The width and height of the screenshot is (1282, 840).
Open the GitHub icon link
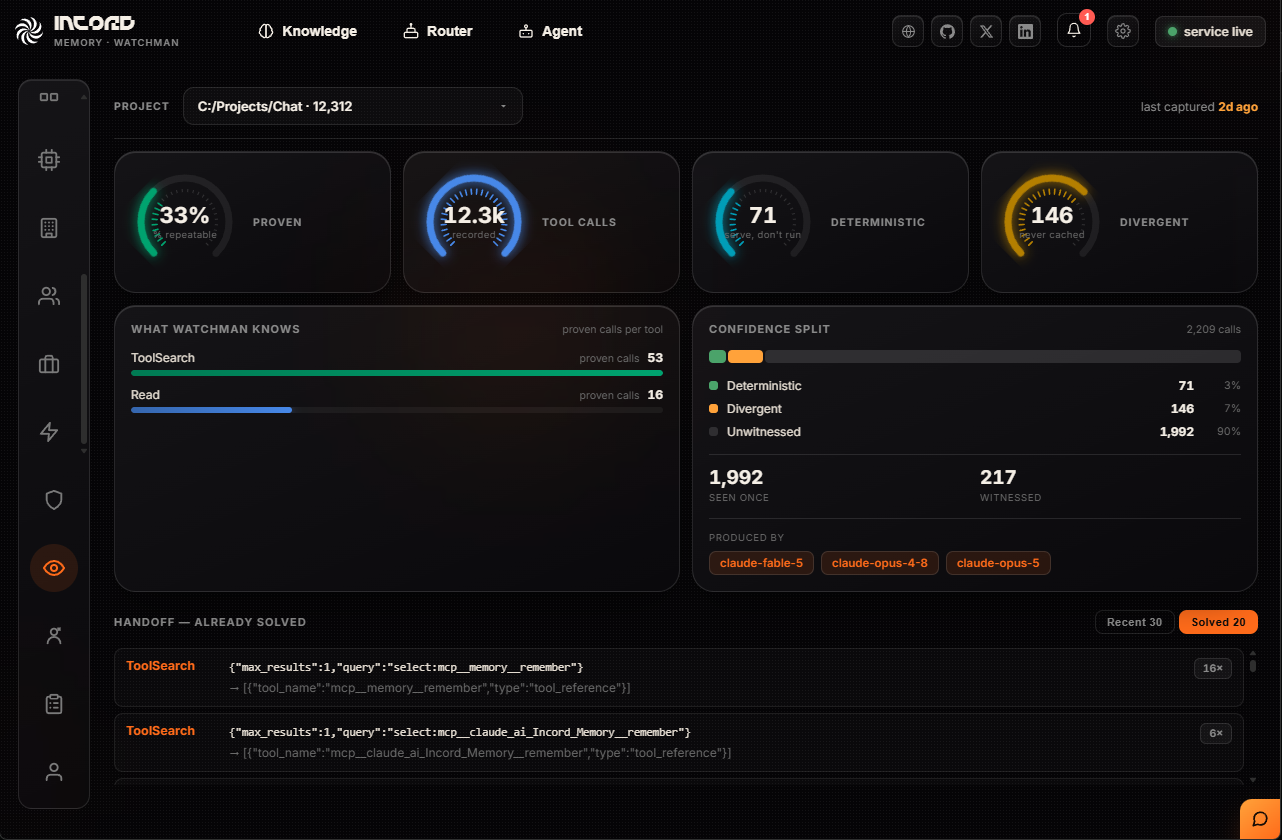[x=947, y=31]
